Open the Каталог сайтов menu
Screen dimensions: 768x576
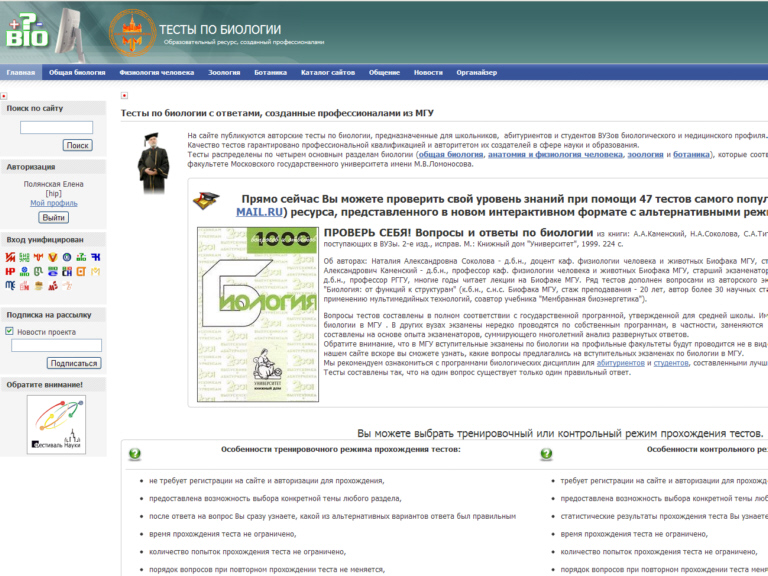328,72
